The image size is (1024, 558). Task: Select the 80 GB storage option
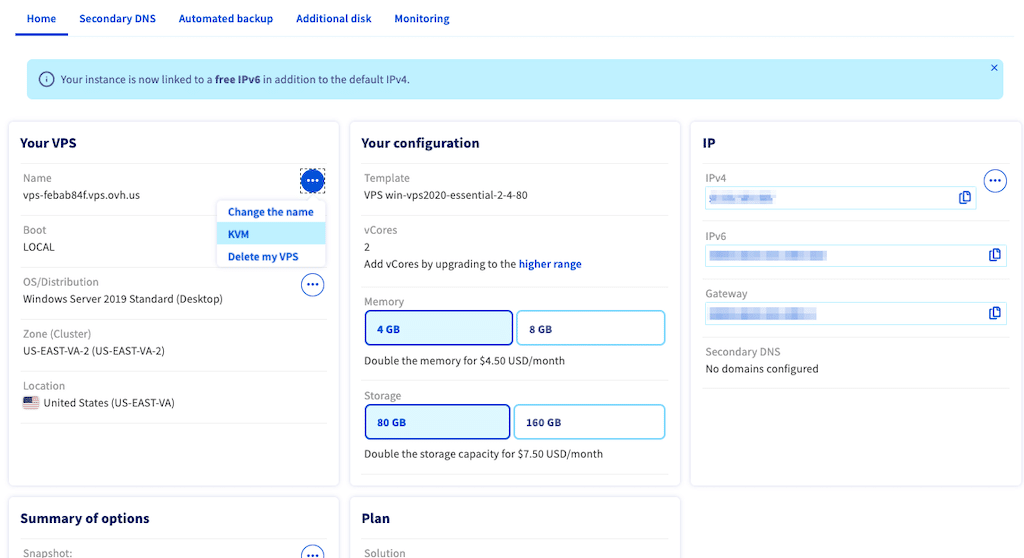click(x=438, y=421)
